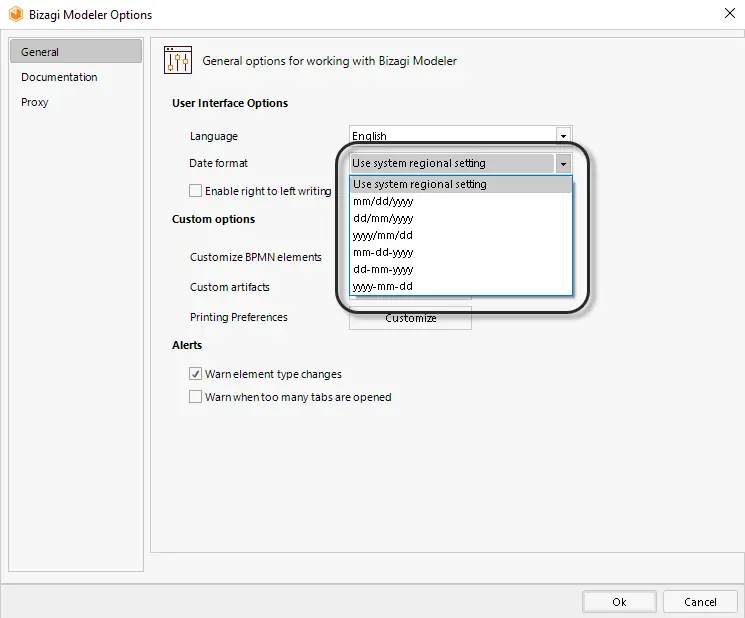Select the dd/mm/yyyy date format

click(x=460, y=219)
